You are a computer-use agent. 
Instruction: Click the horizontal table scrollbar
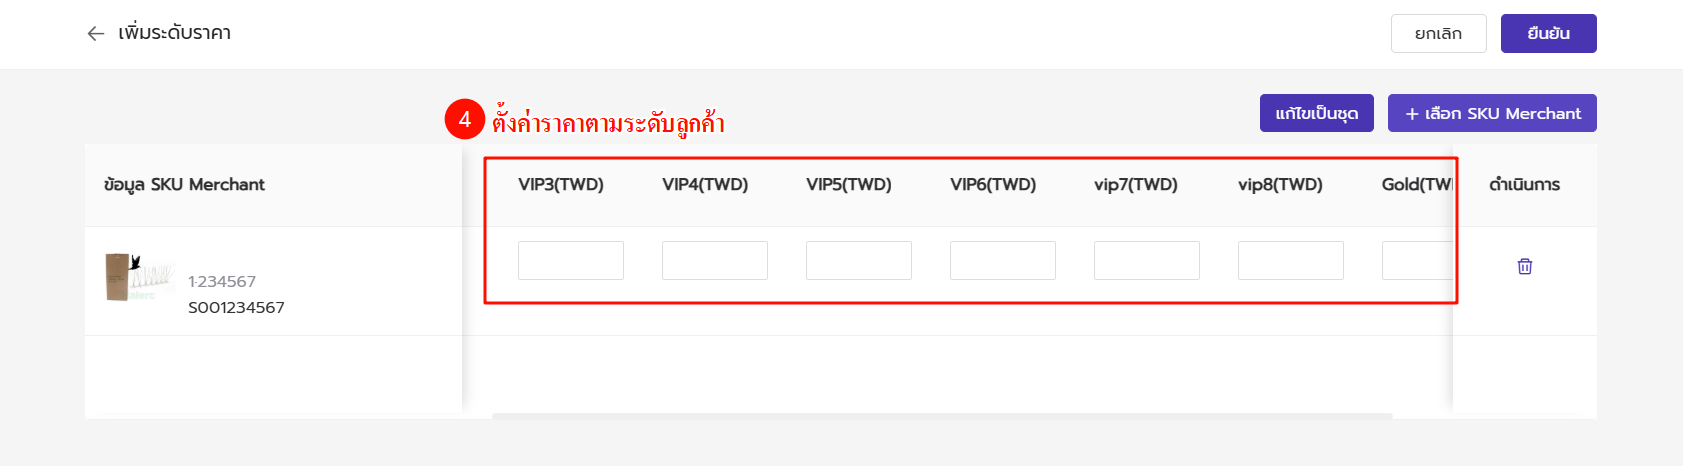coord(942,416)
